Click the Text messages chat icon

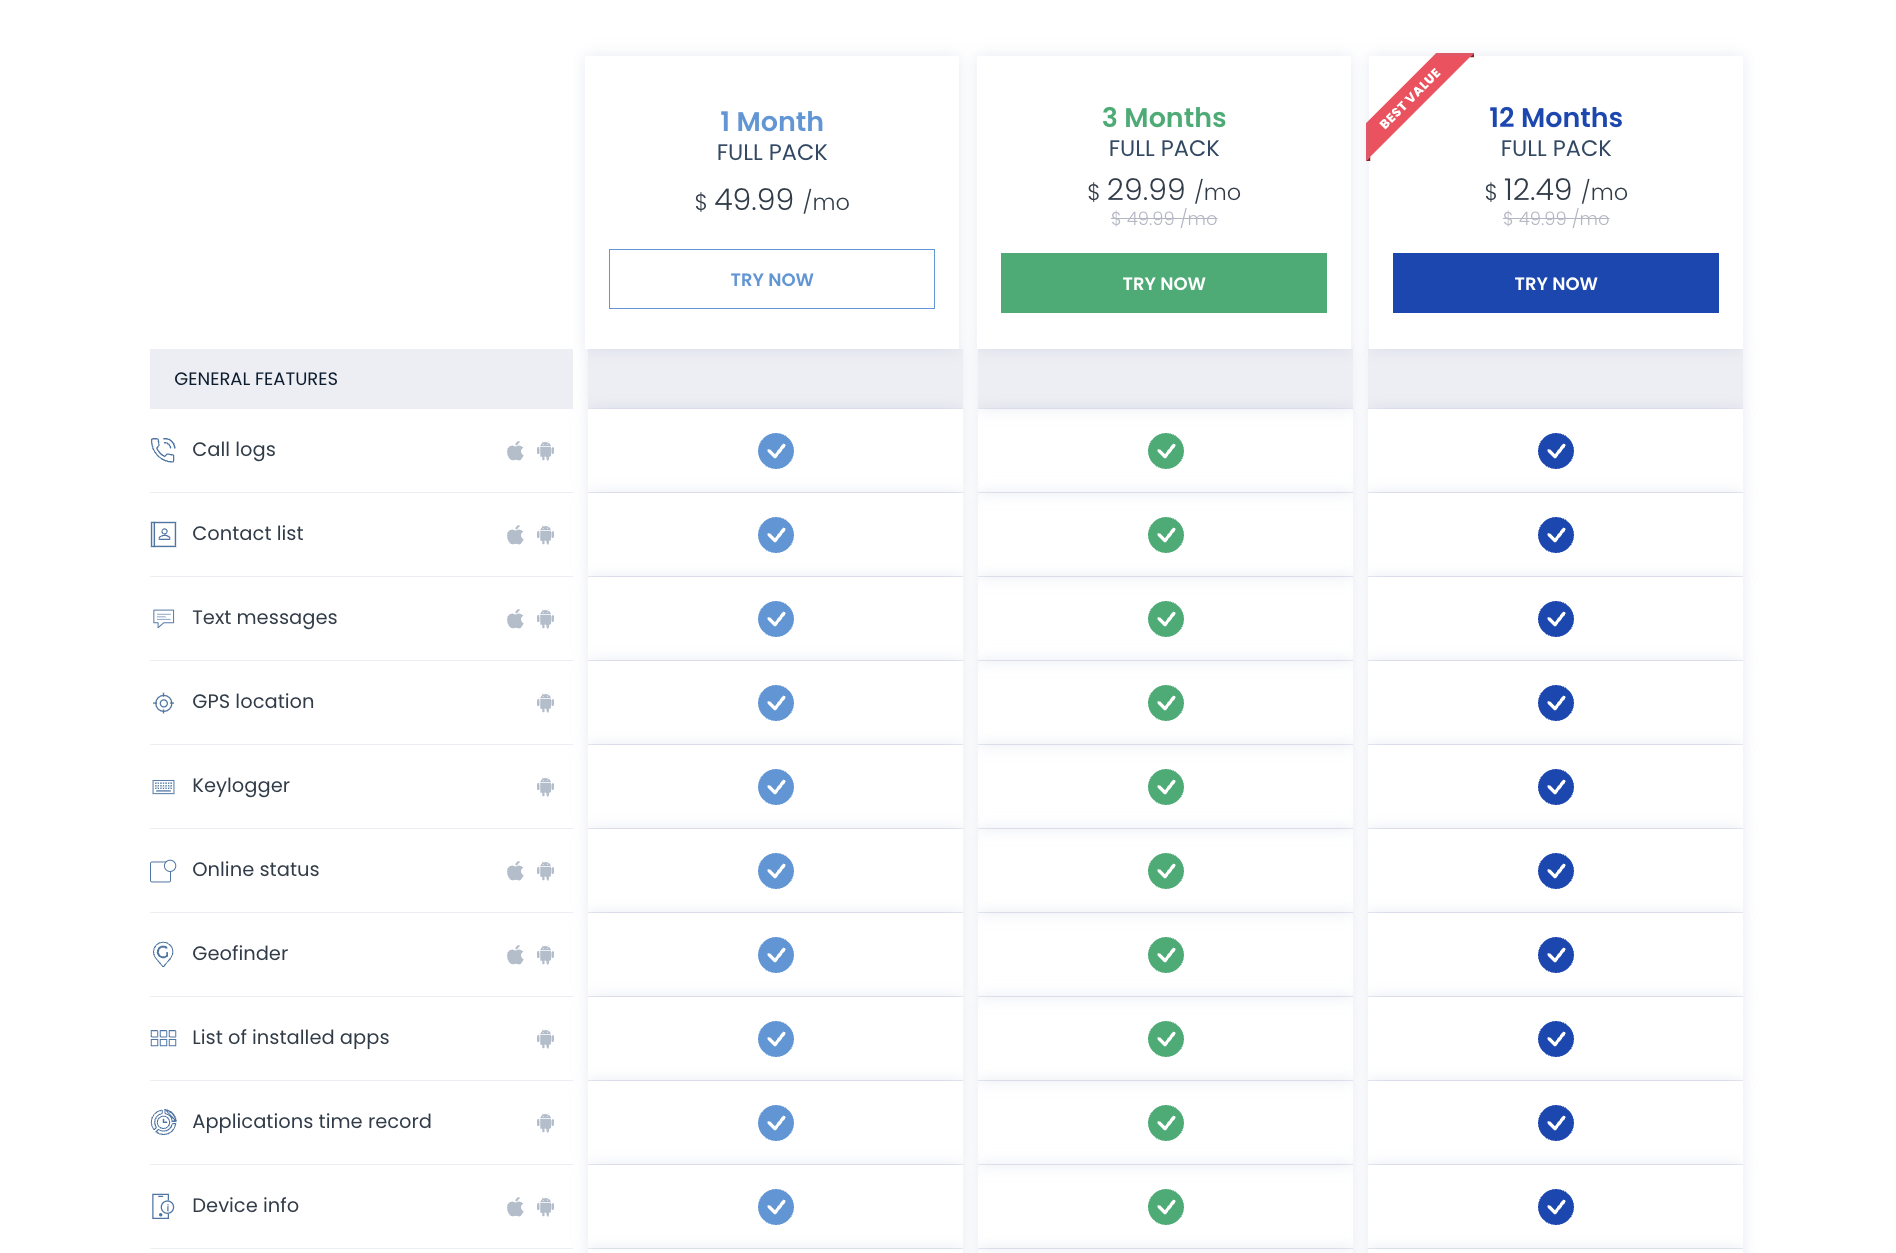(x=163, y=618)
